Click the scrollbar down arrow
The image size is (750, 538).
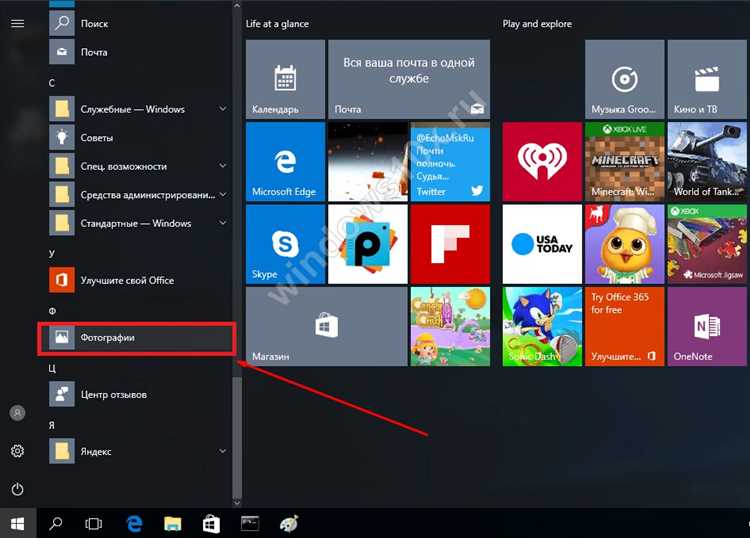point(237,503)
